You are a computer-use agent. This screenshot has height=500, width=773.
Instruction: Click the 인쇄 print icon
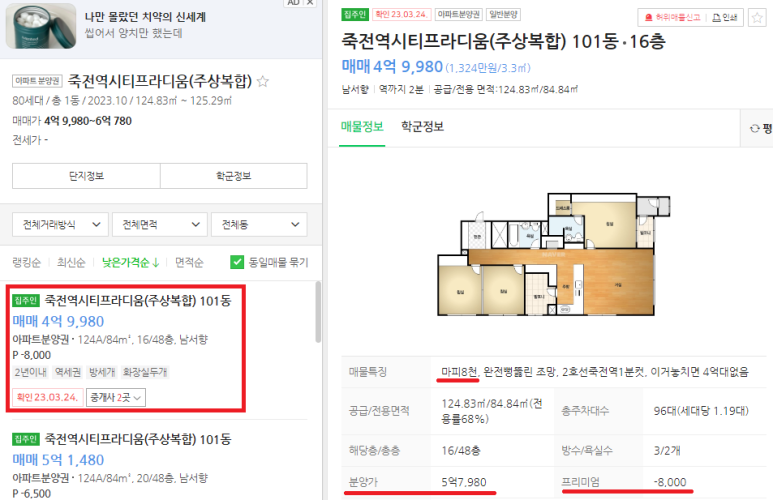[716, 18]
